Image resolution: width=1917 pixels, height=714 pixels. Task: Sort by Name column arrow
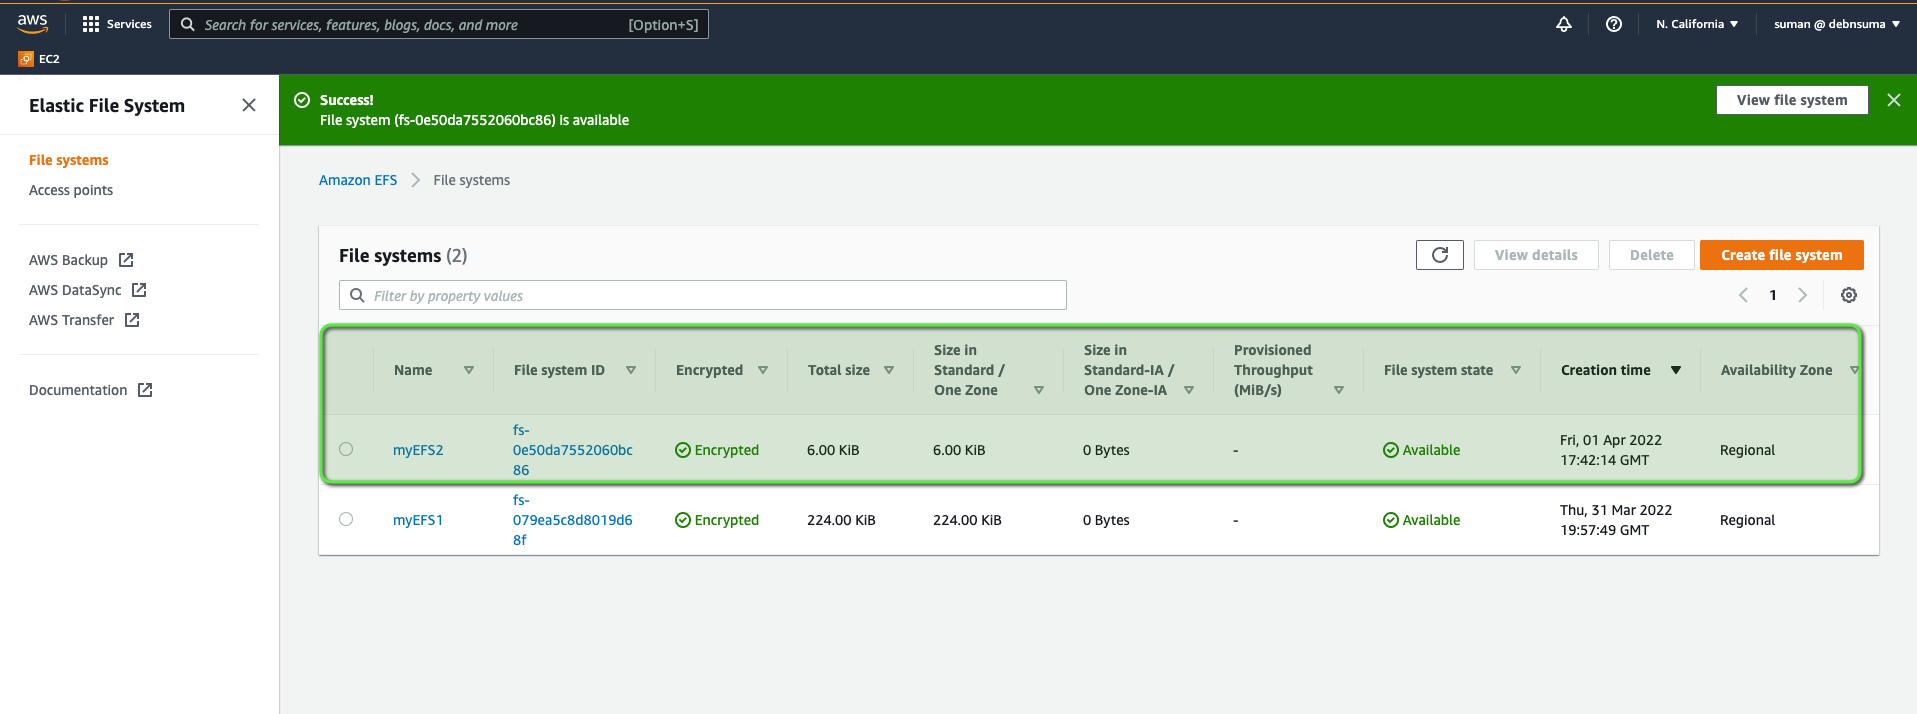[x=469, y=370]
